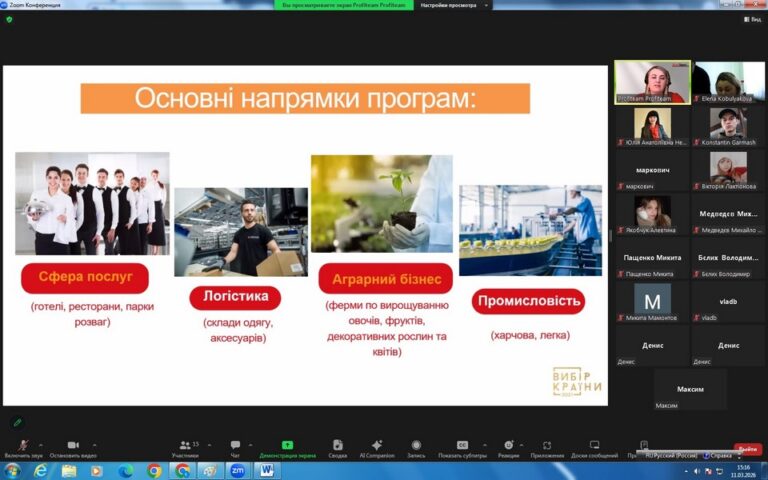This screenshot has height=480, width=768.
Task: Toggle camera with Остановить видео button
Action: 72,446
